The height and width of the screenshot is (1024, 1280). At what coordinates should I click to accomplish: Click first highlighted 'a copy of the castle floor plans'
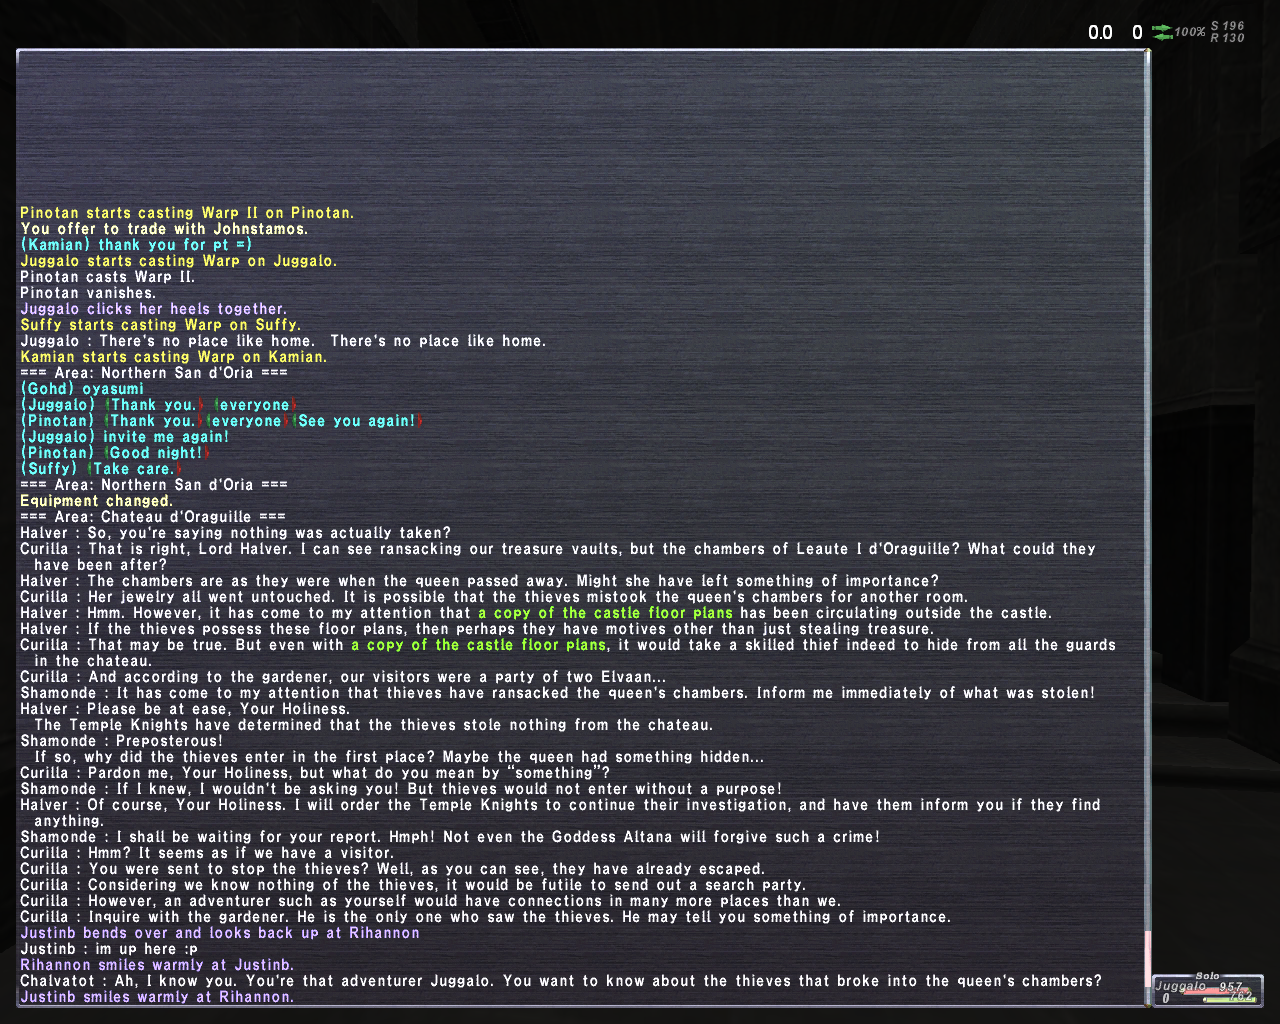point(605,613)
